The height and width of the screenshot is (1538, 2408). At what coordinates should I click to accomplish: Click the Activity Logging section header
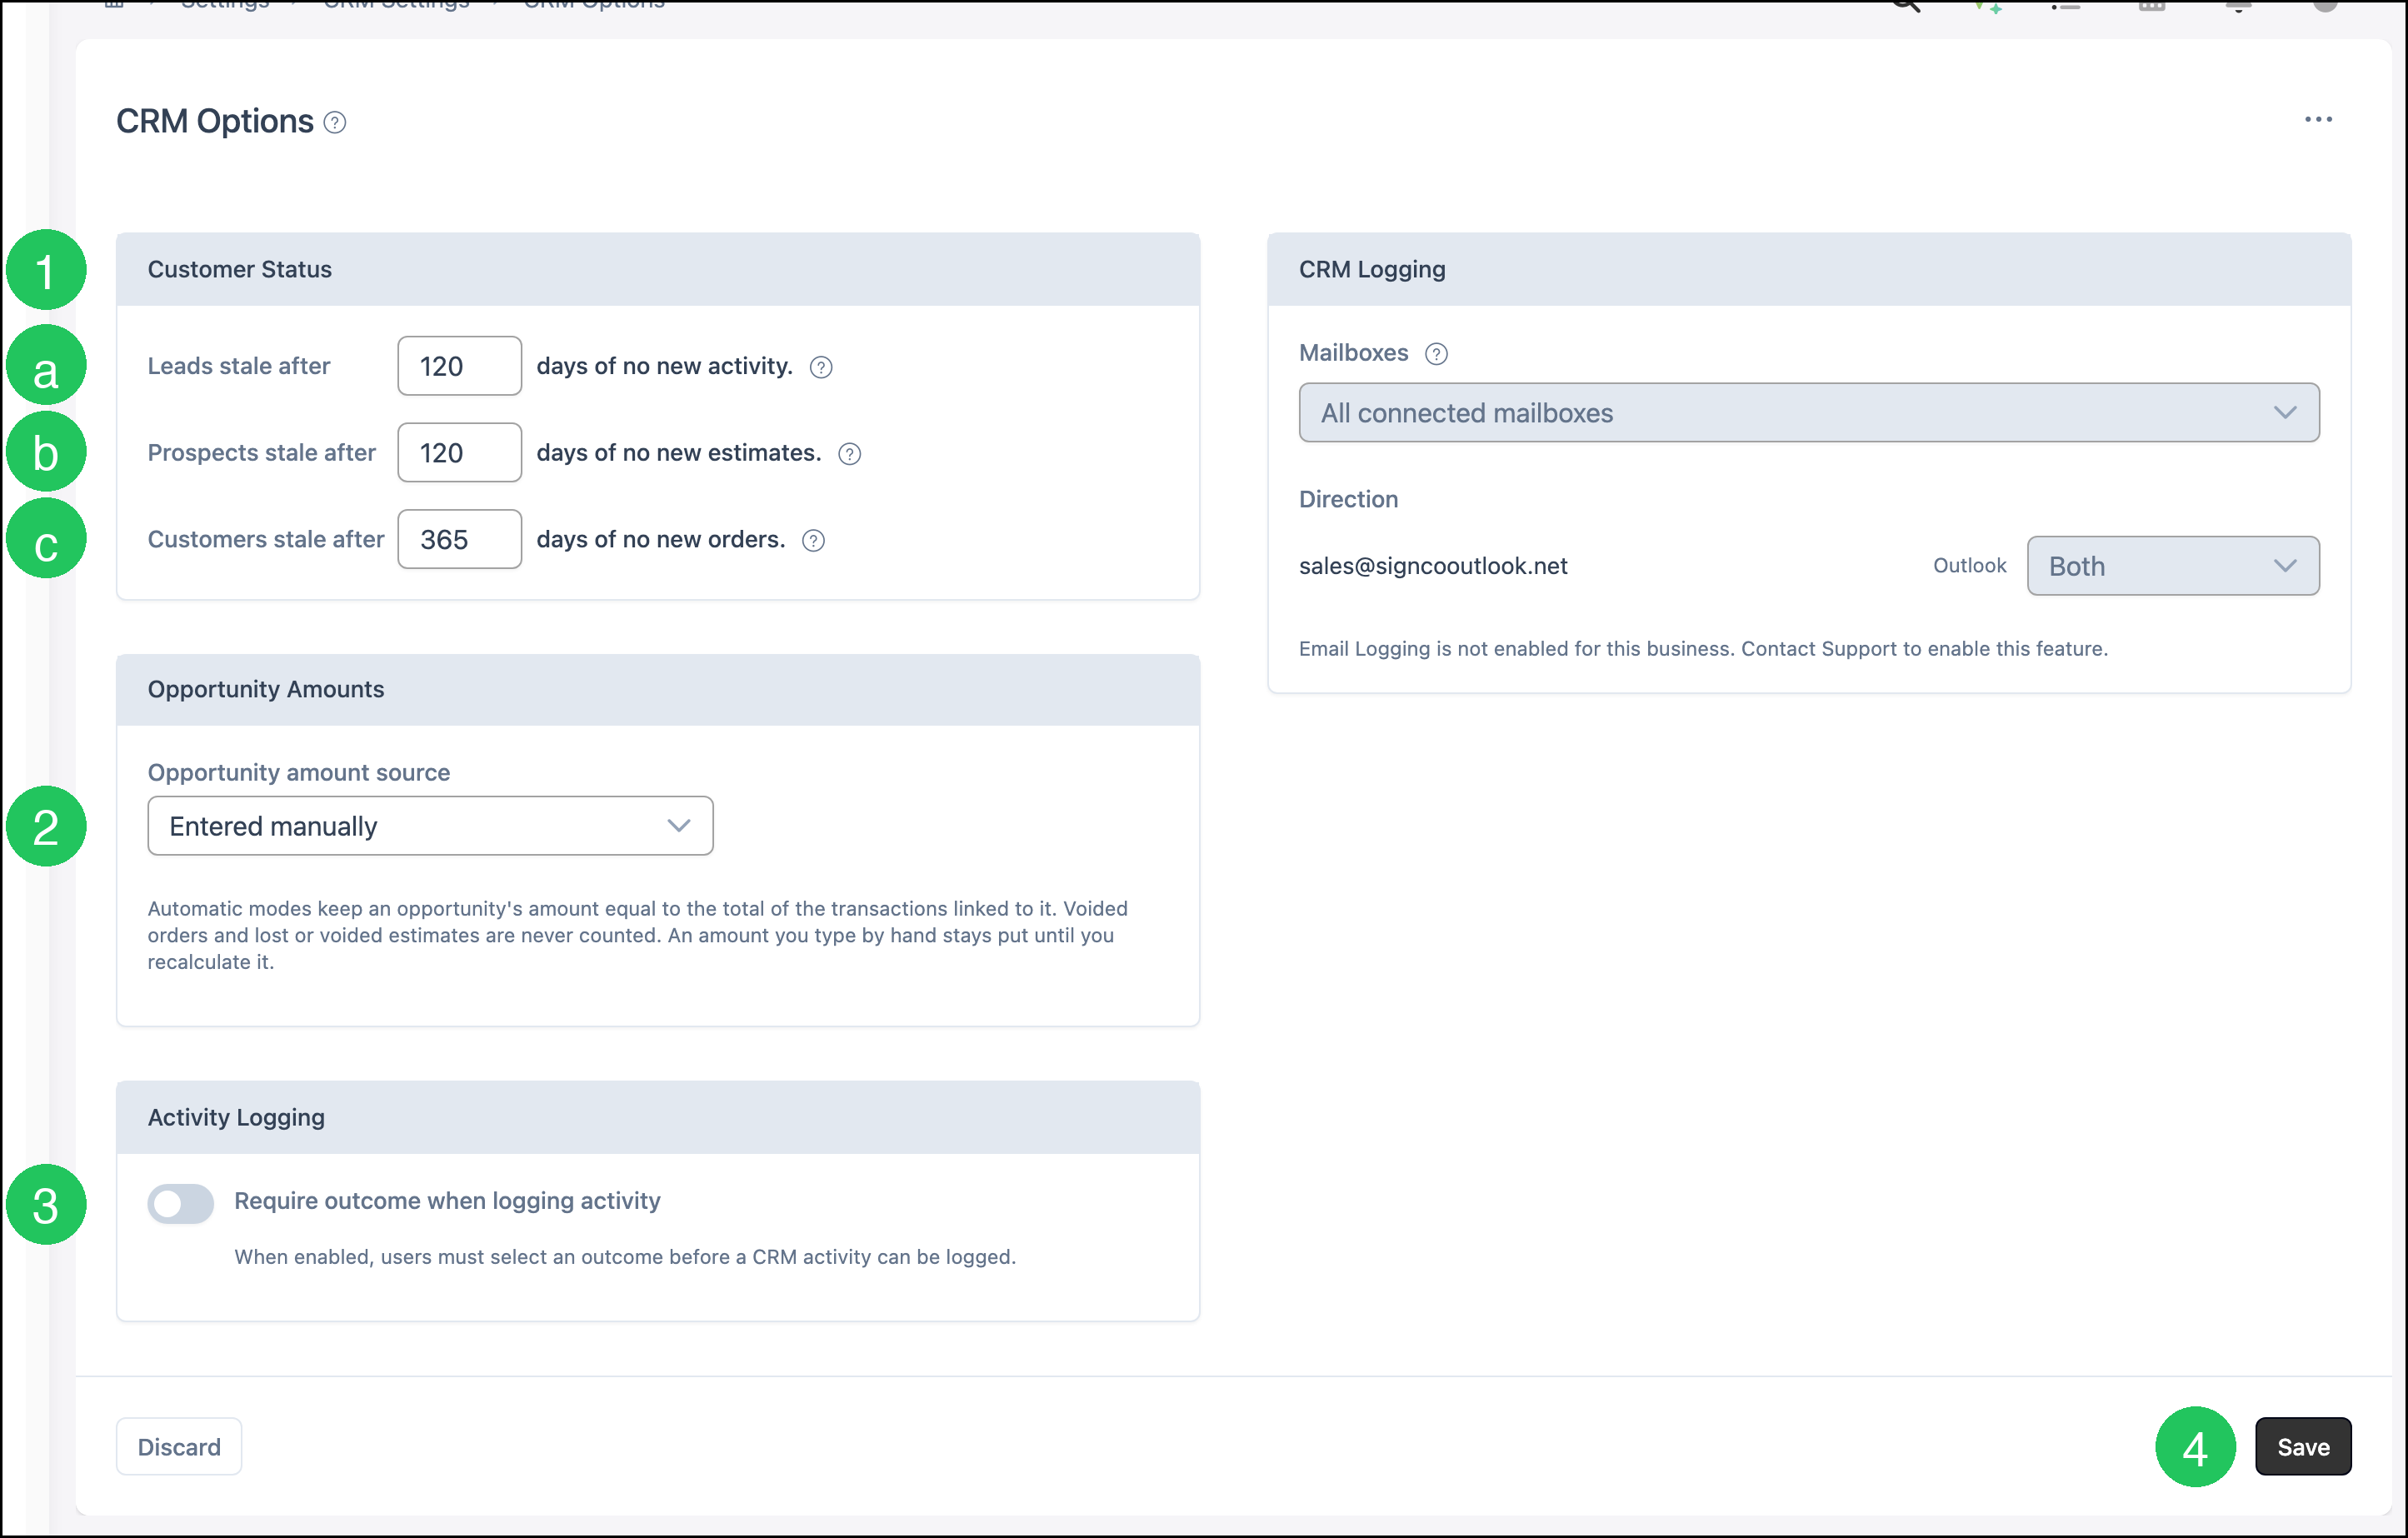(658, 1118)
